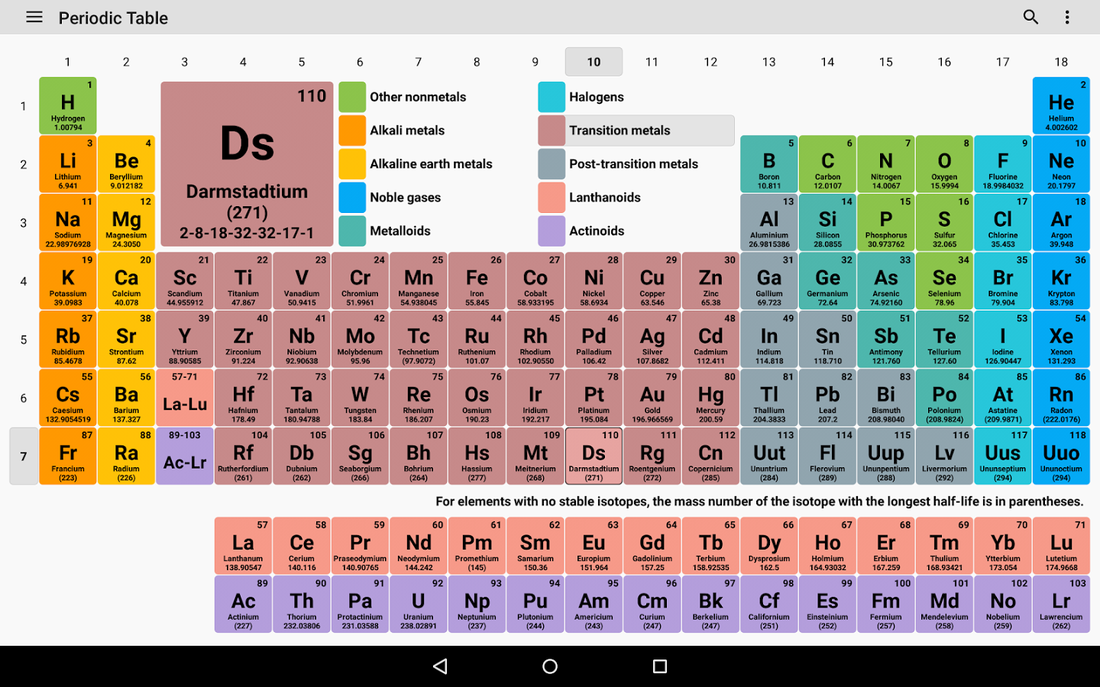Filter by Actinoids legend entry
Viewport: 1100px width, 687px height.
tap(636, 231)
